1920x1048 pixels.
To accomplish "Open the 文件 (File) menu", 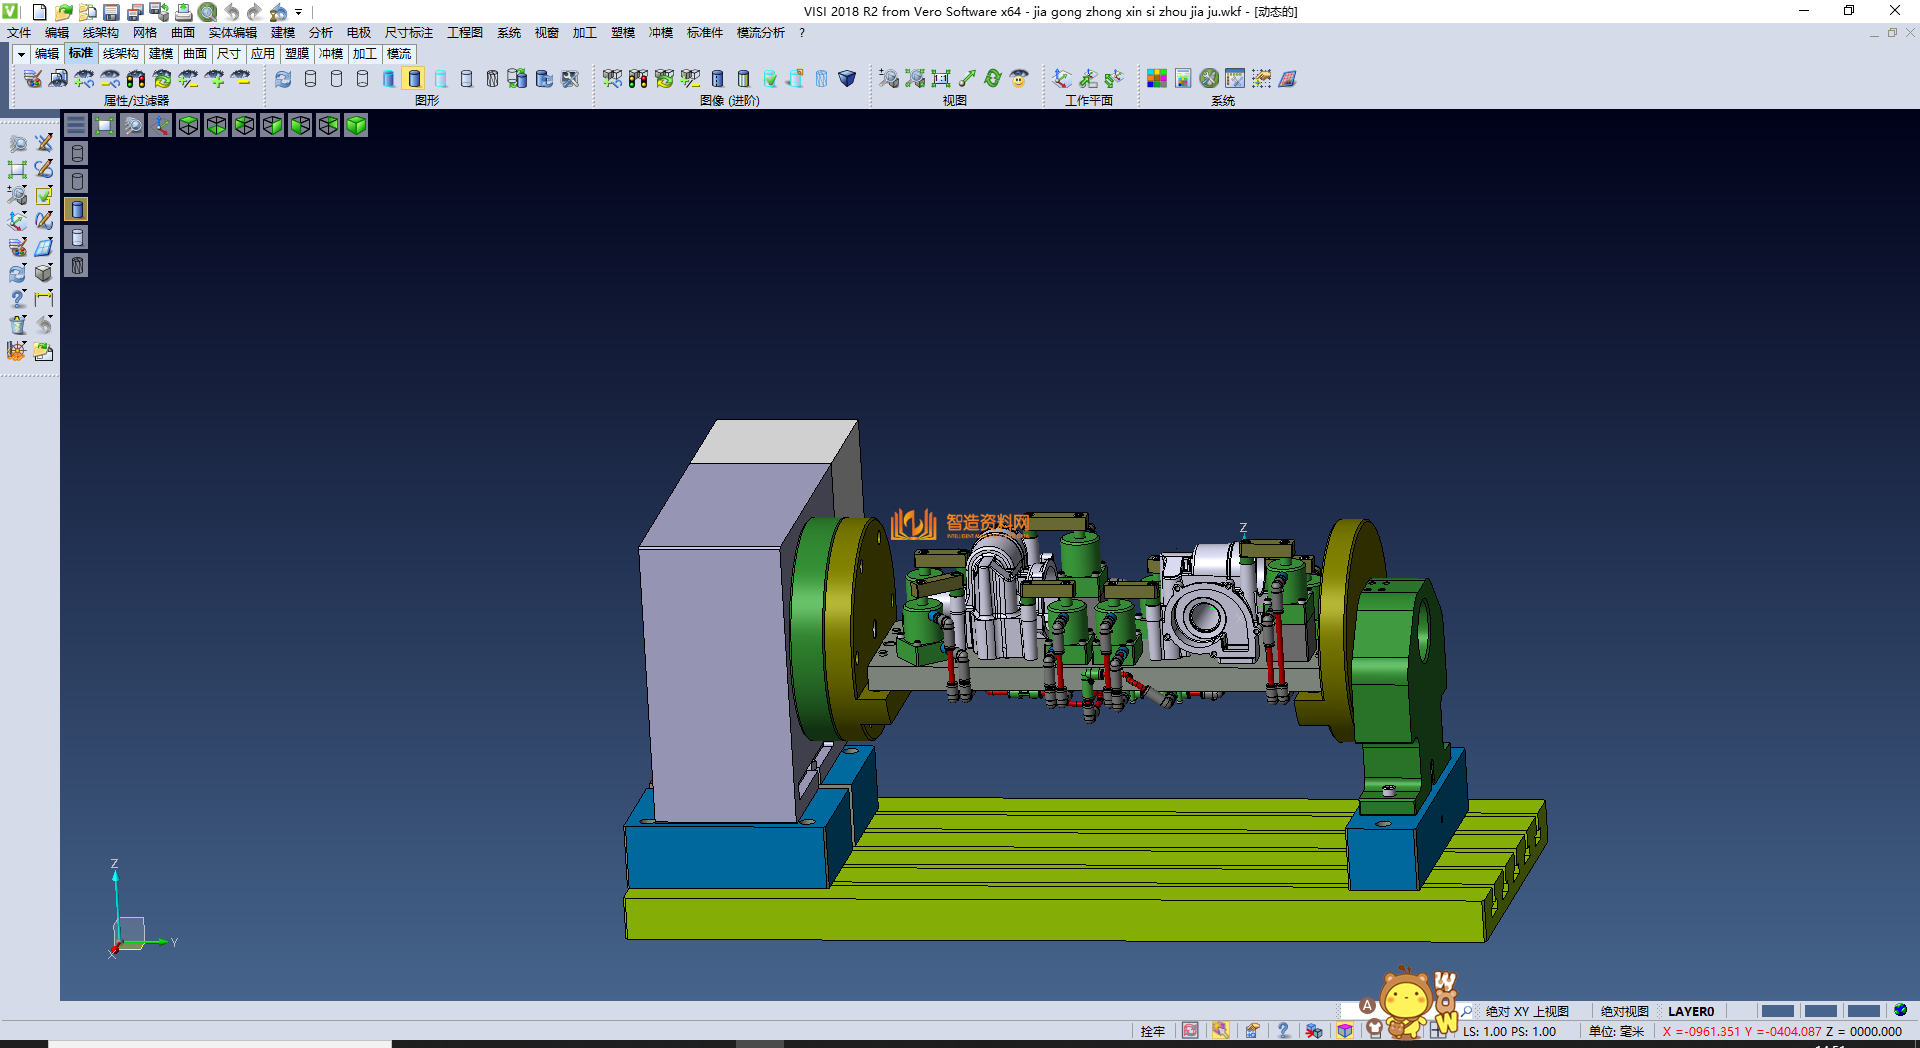I will tap(19, 33).
